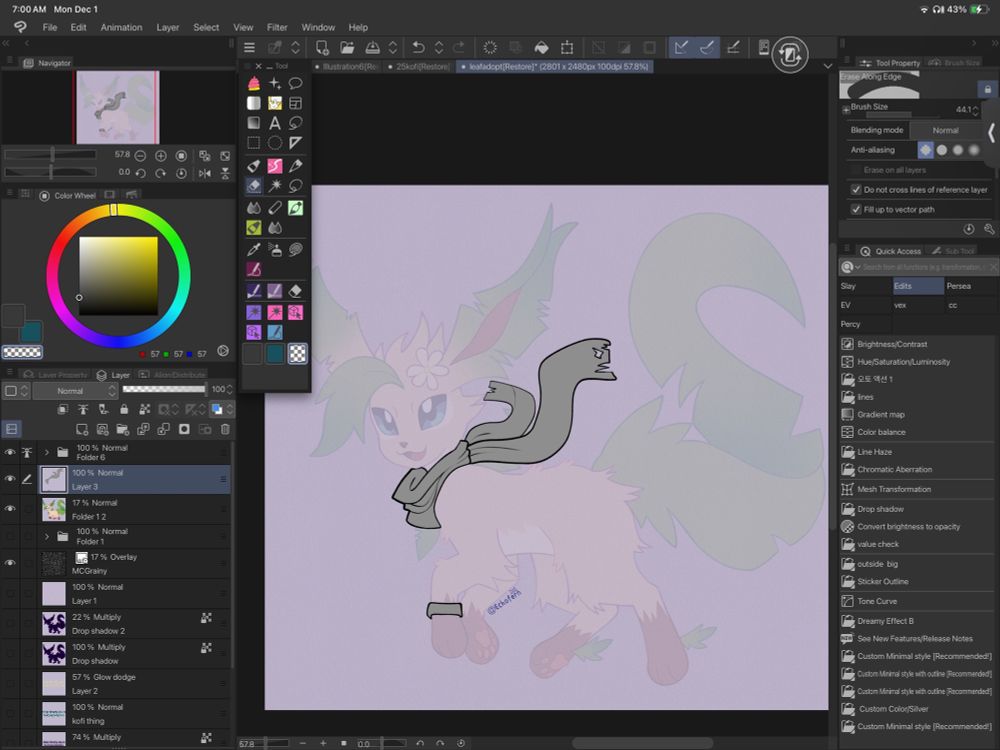Select the speech balloon tool
The image size is (1000, 750).
pyautogui.click(x=295, y=83)
